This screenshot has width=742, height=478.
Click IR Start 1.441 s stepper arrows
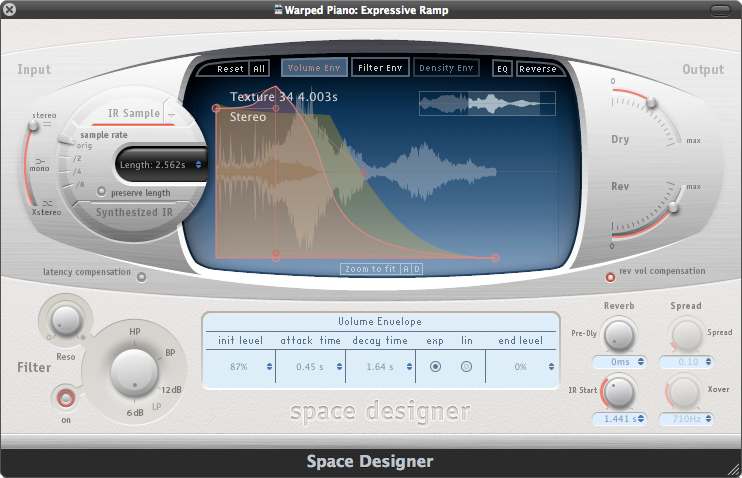click(640, 418)
